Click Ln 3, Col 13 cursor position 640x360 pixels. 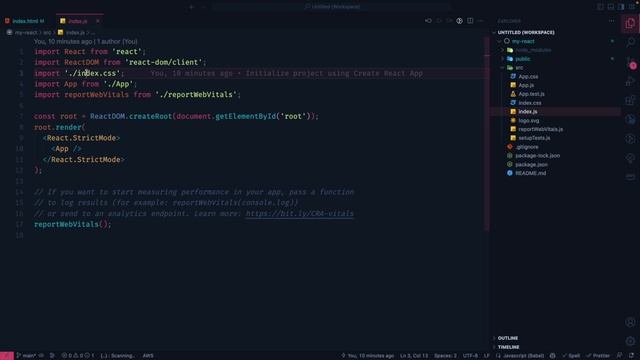[x=414, y=356]
